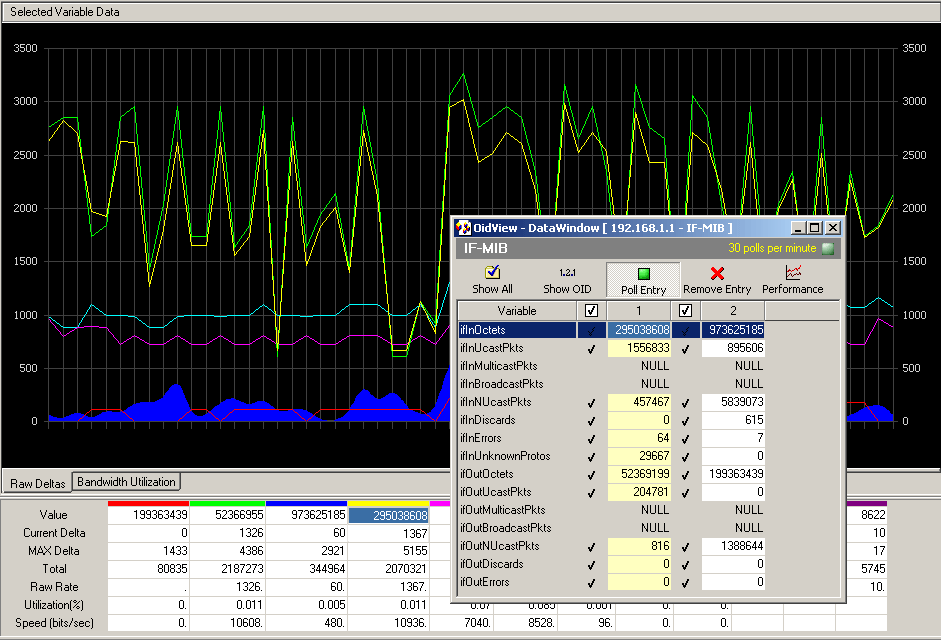Select the highlighted 295038608 Value cell
This screenshot has height=640, width=941.
click(x=388, y=516)
